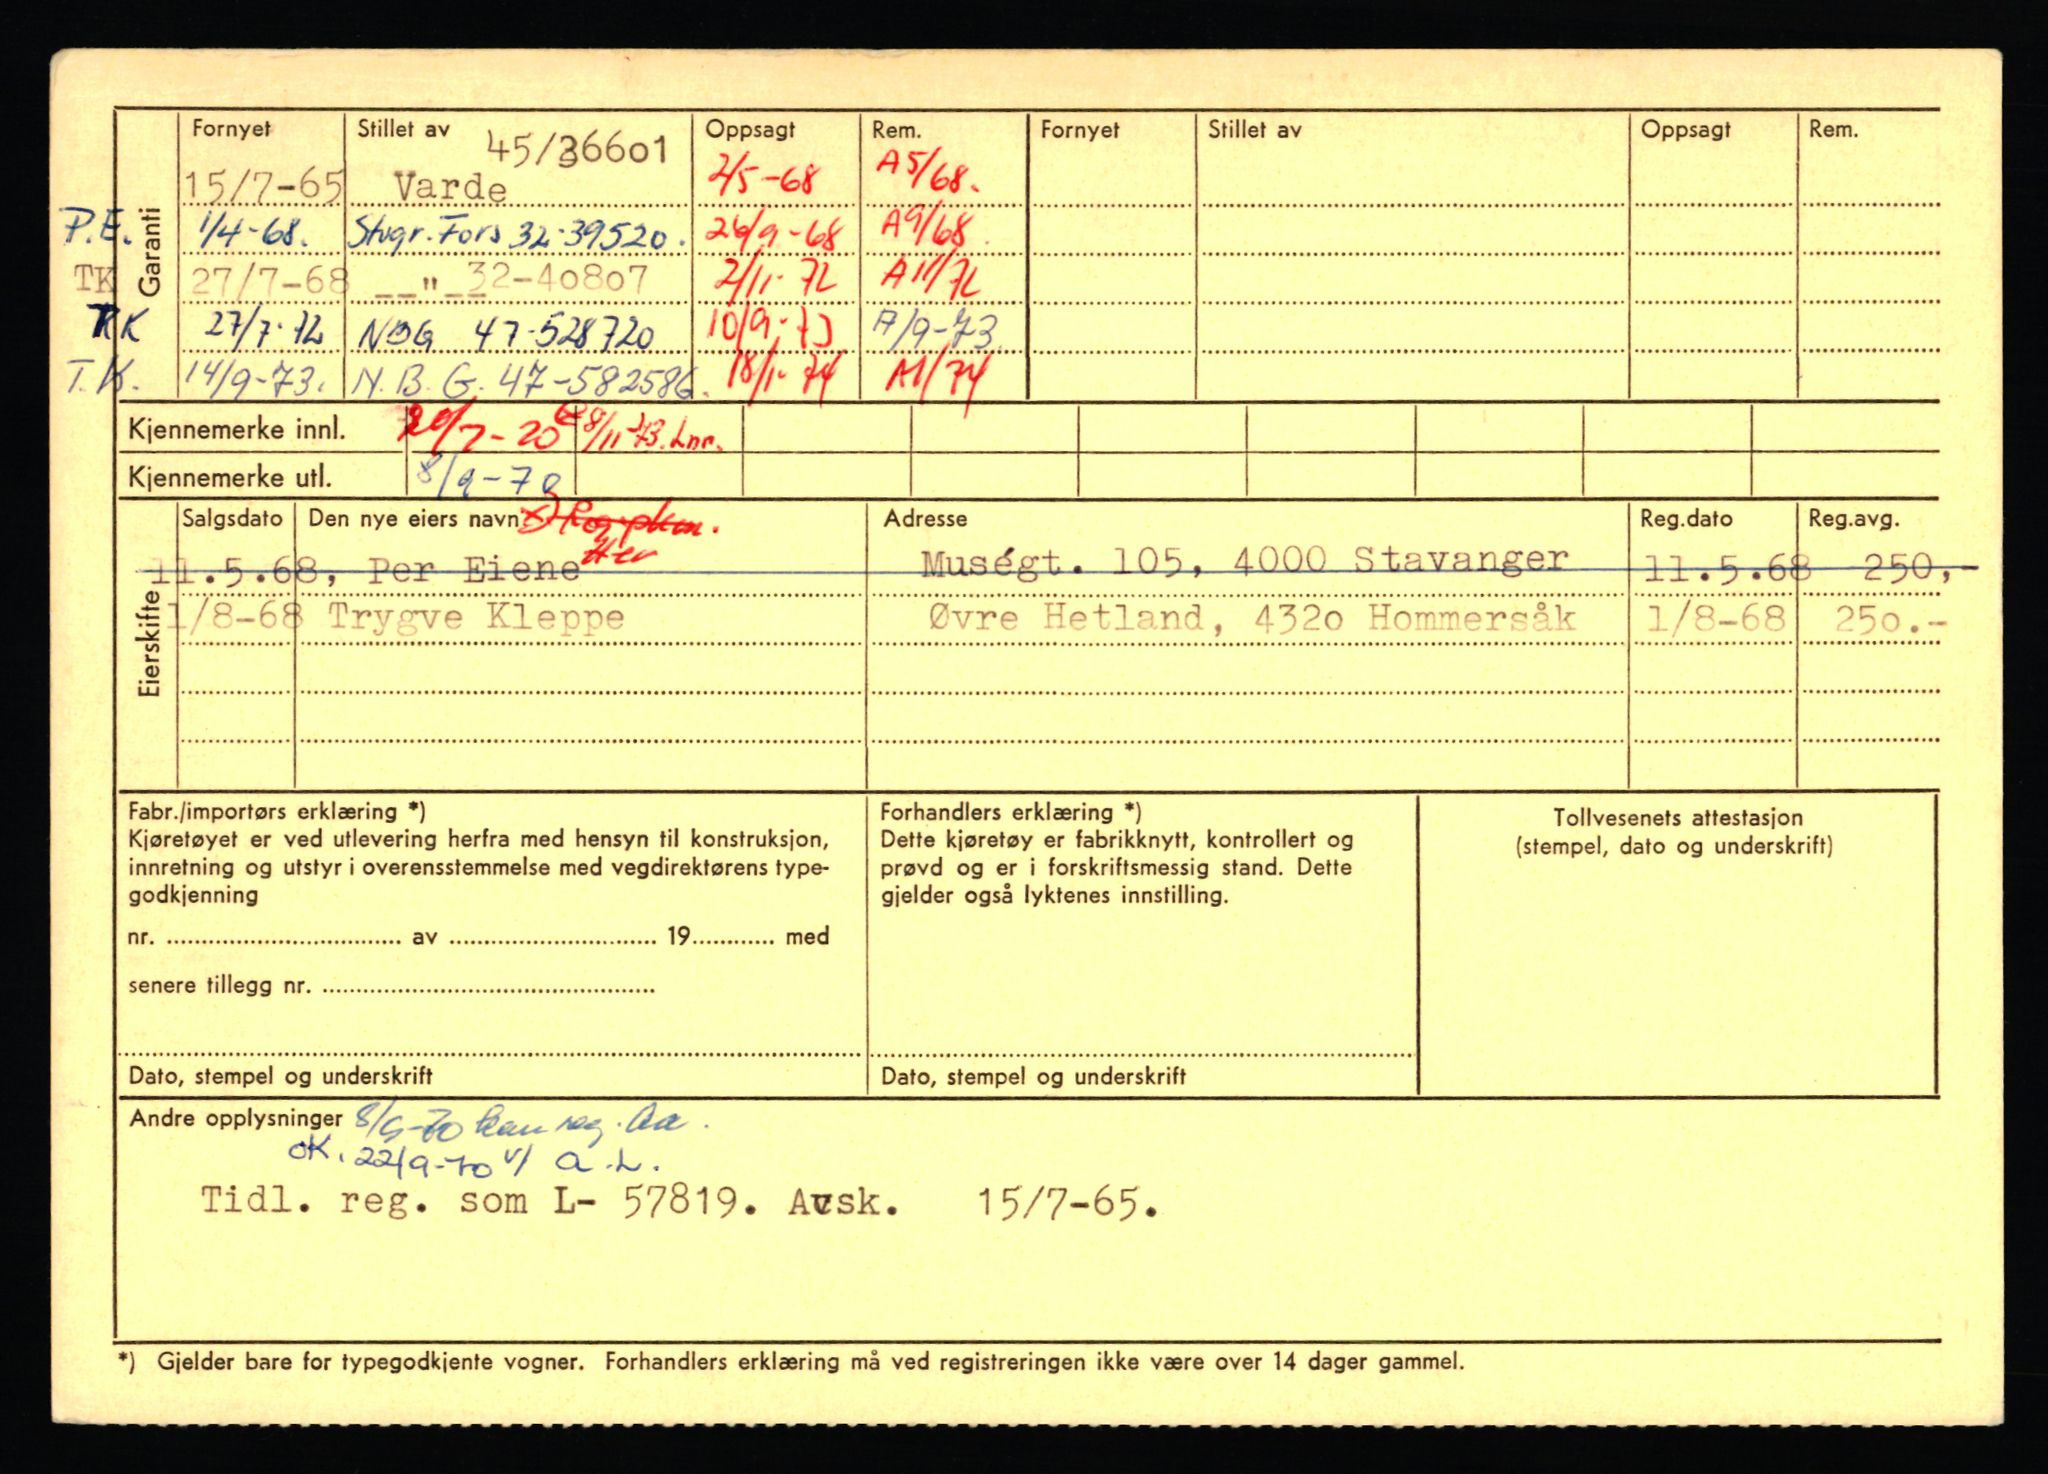Select the 'Andre opplysninger' label
The image size is (2048, 1474).
(x=235, y=1118)
